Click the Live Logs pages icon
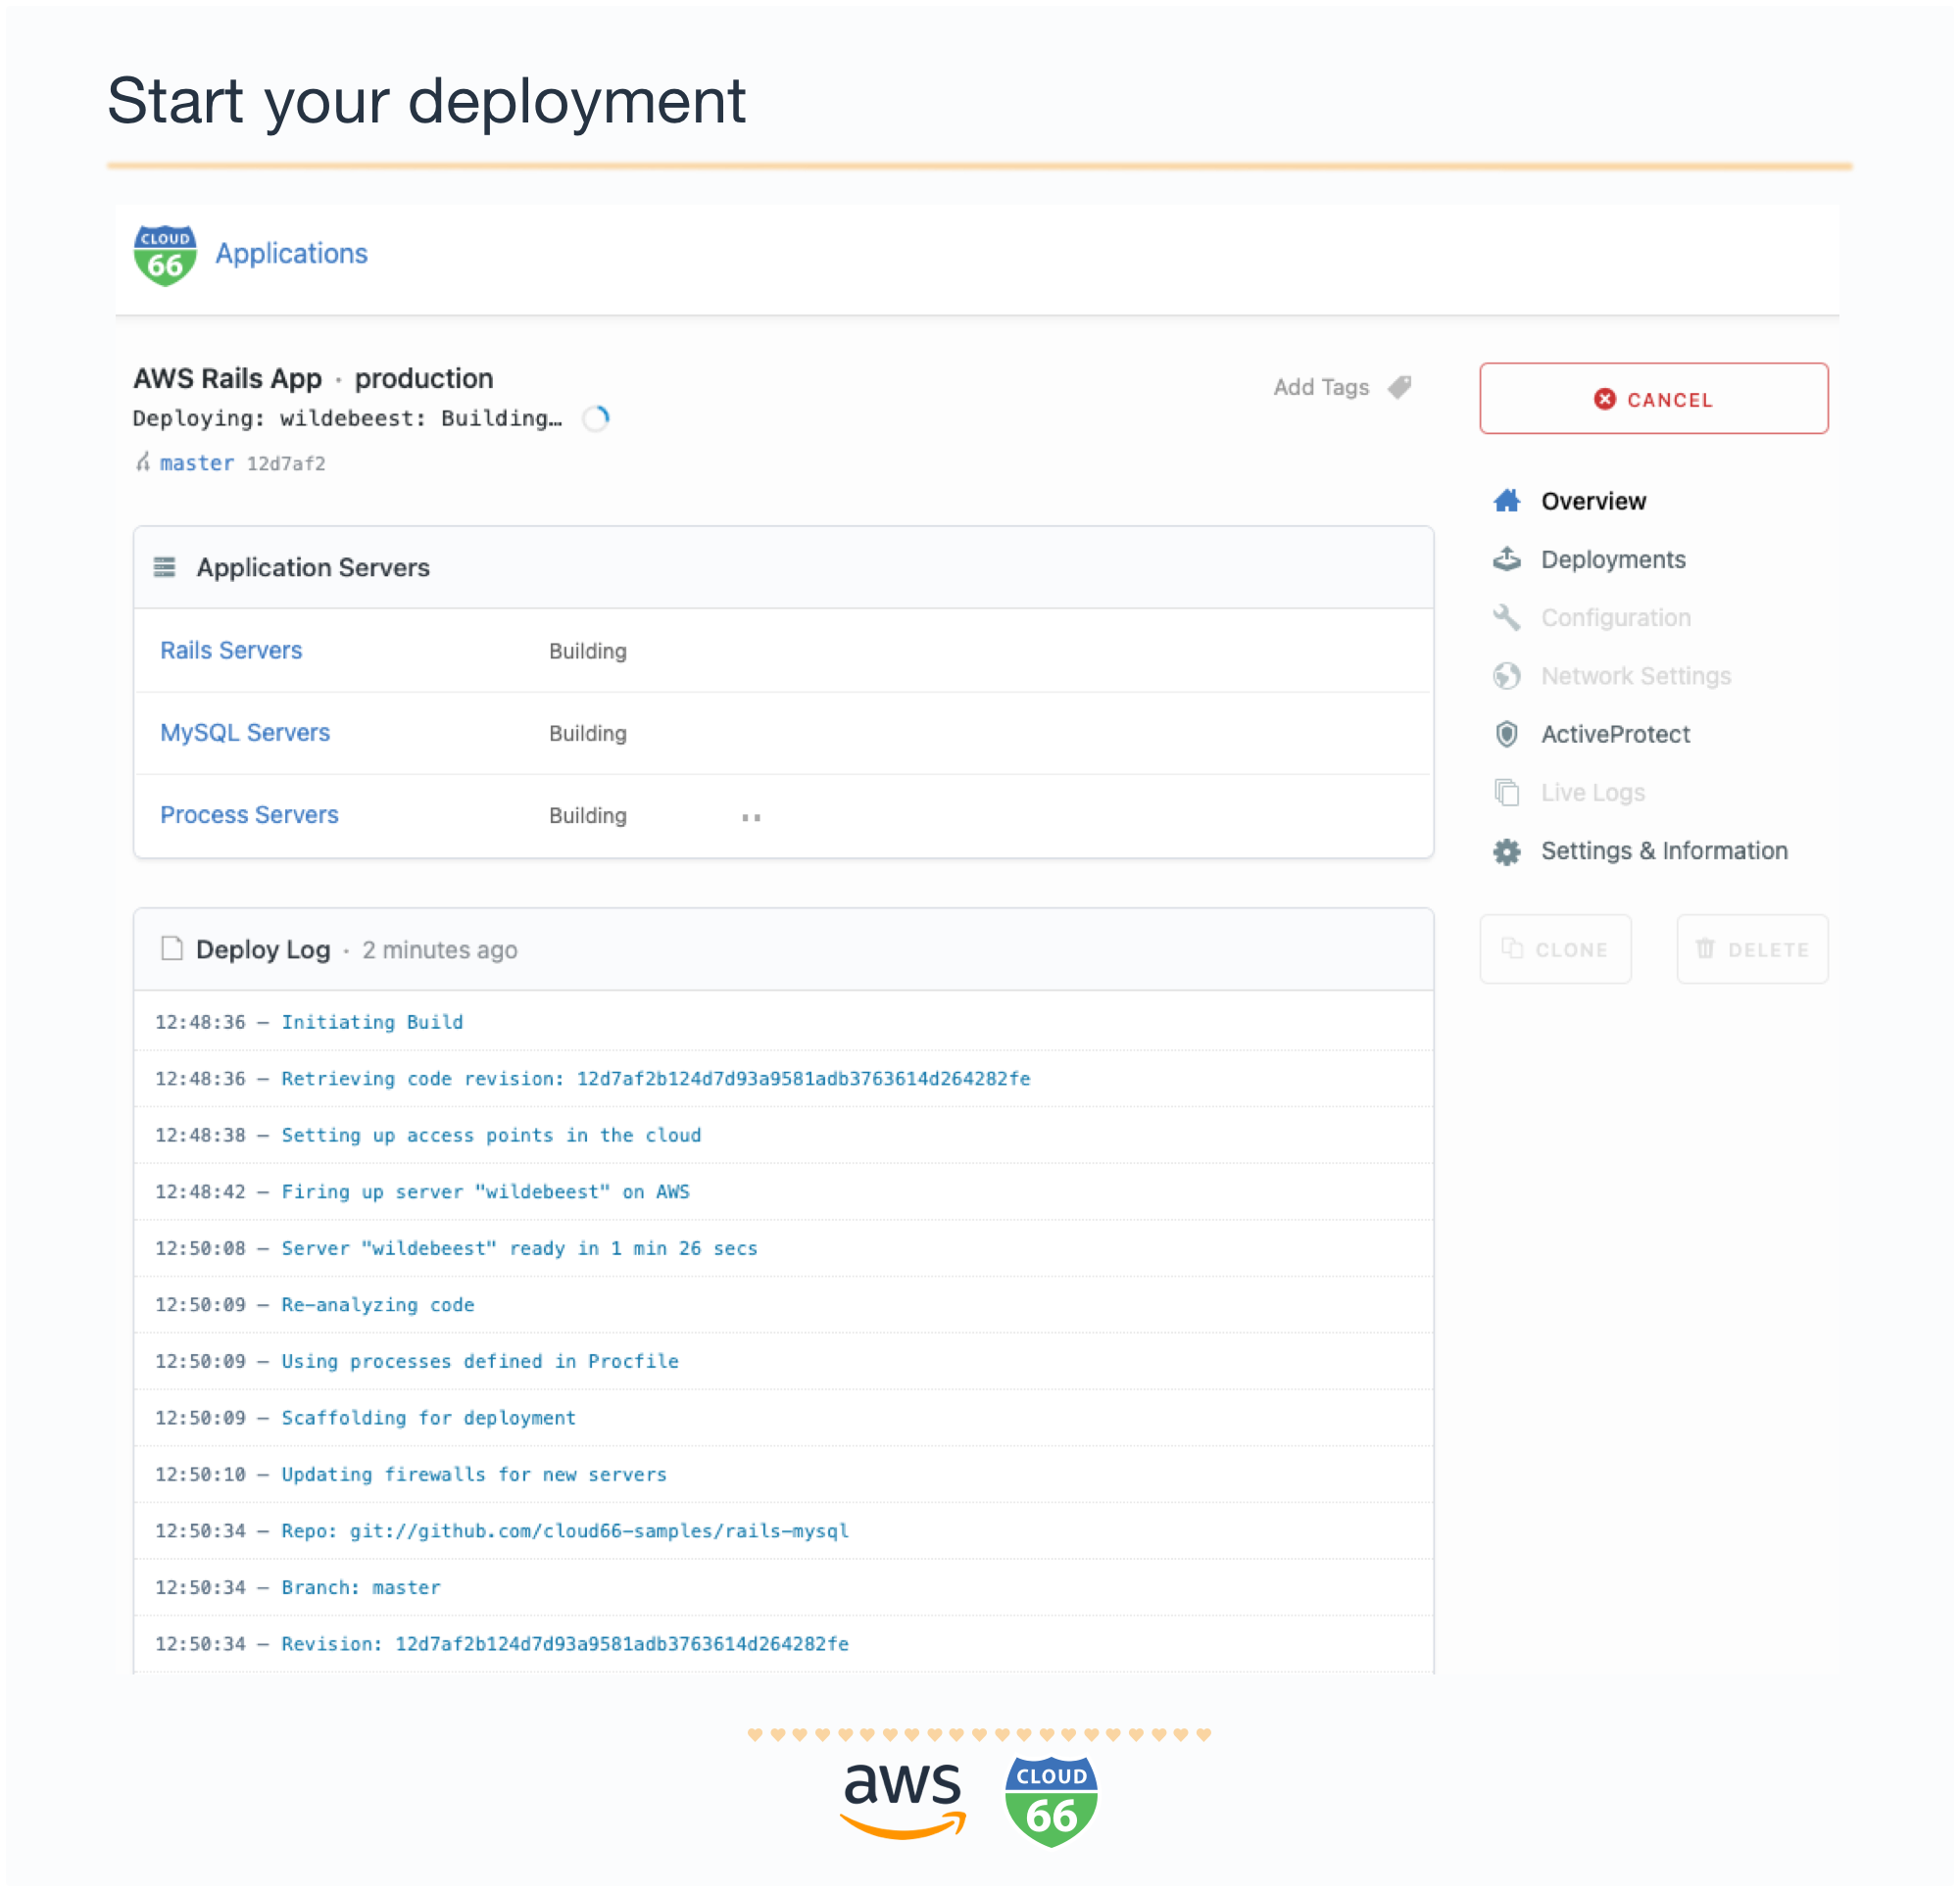1960x1892 pixels. click(1506, 792)
